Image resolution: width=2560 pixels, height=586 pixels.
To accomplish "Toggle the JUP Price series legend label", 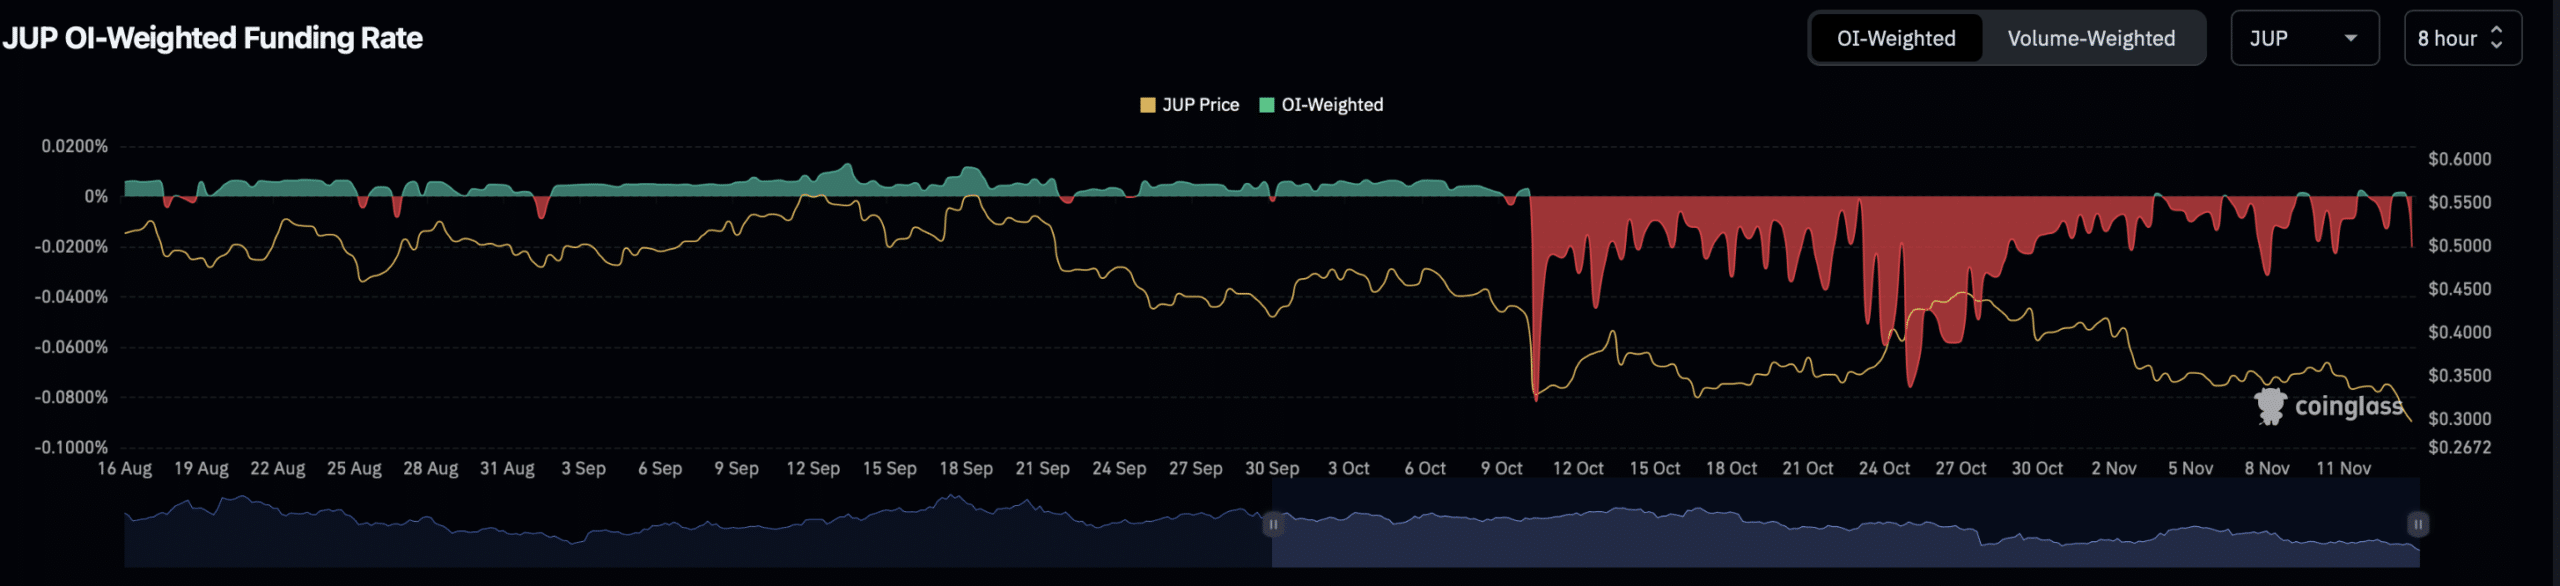I will click(x=1200, y=105).
